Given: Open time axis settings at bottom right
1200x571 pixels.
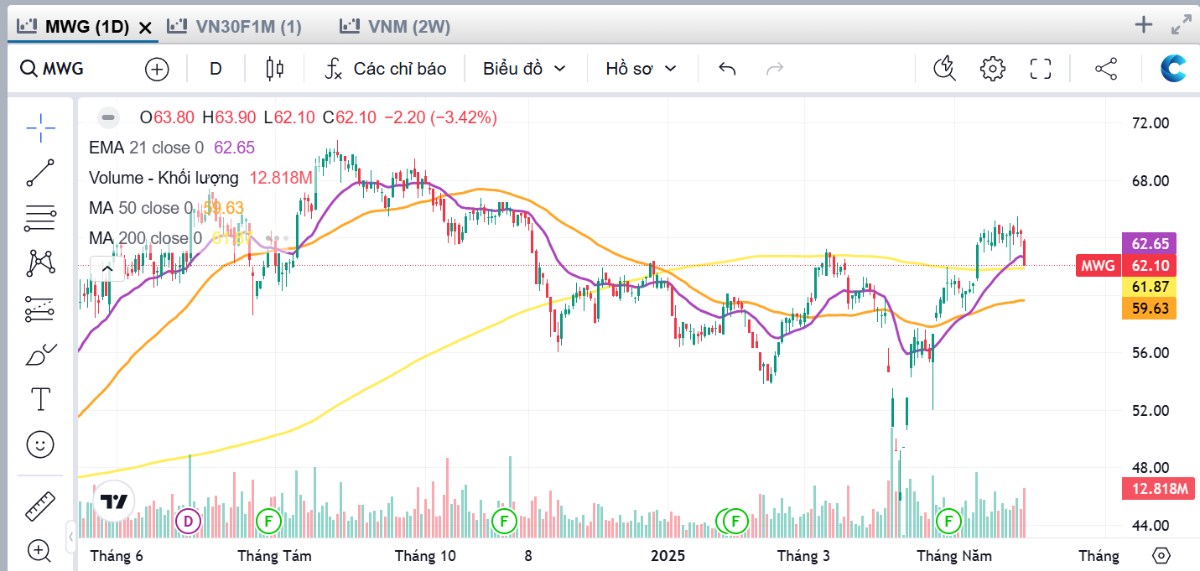Looking at the screenshot, I should tap(1161, 555).
